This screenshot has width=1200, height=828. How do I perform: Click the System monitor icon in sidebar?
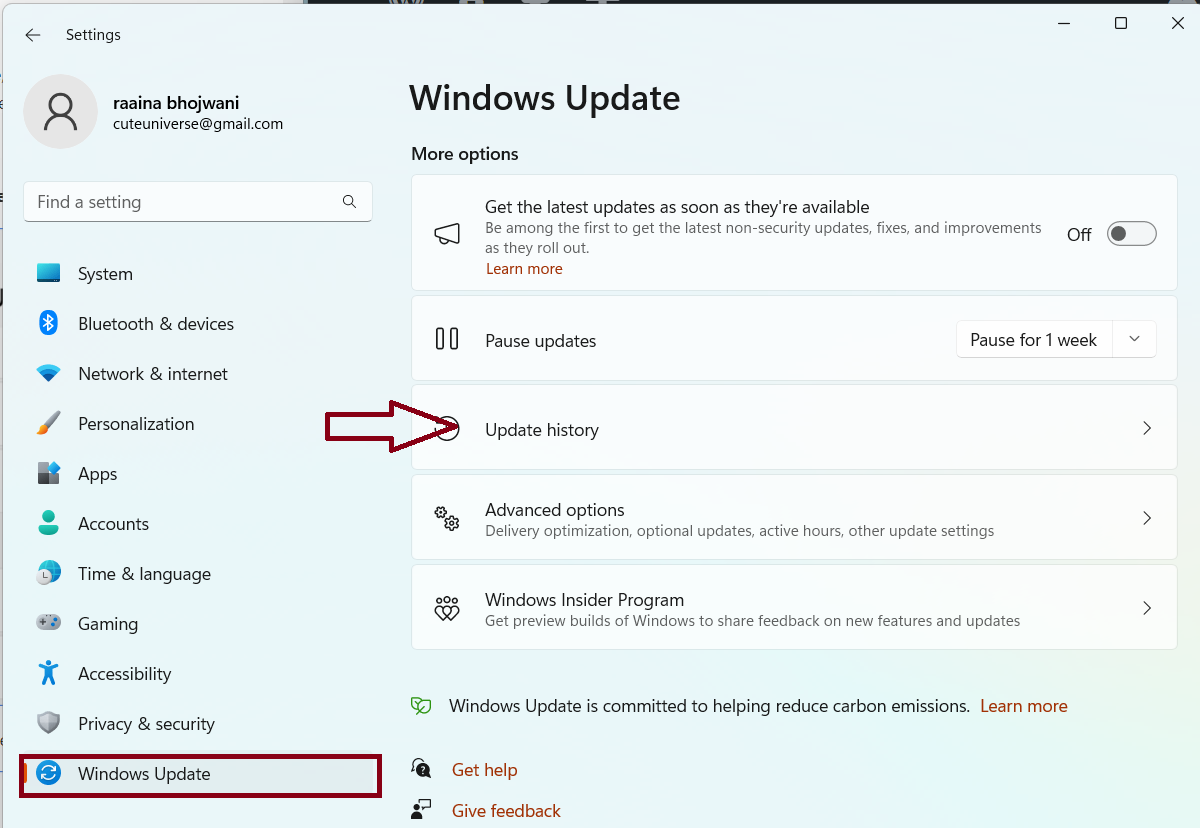pos(49,273)
